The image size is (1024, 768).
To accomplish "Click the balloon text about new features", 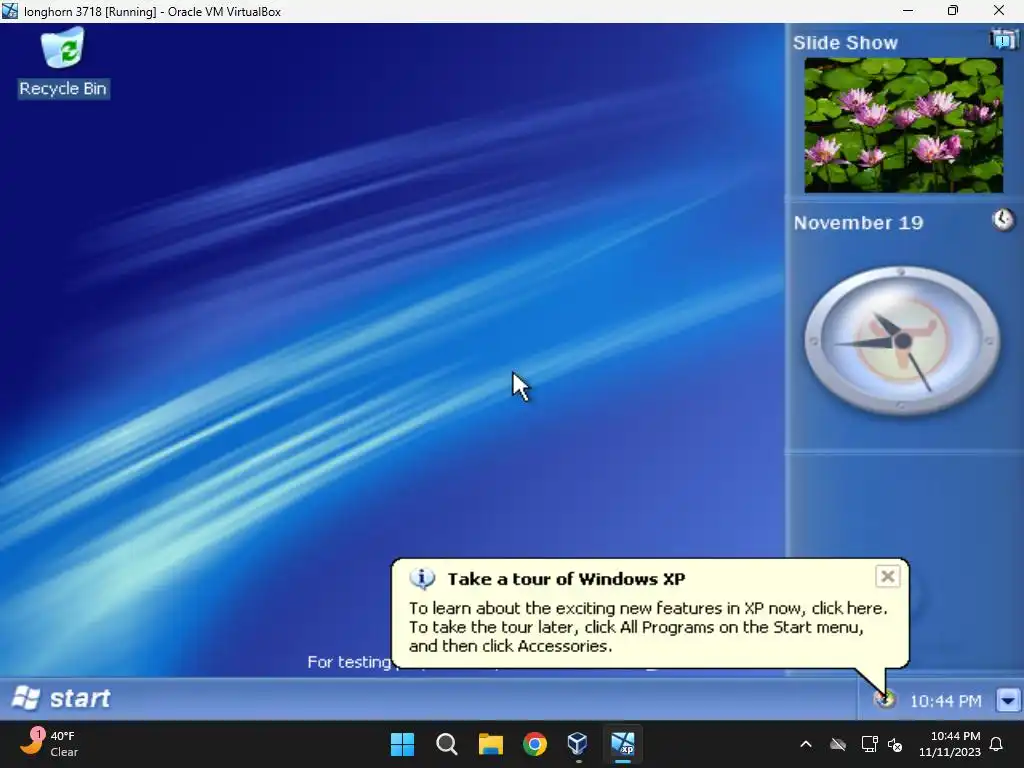I will pyautogui.click(x=648, y=627).
